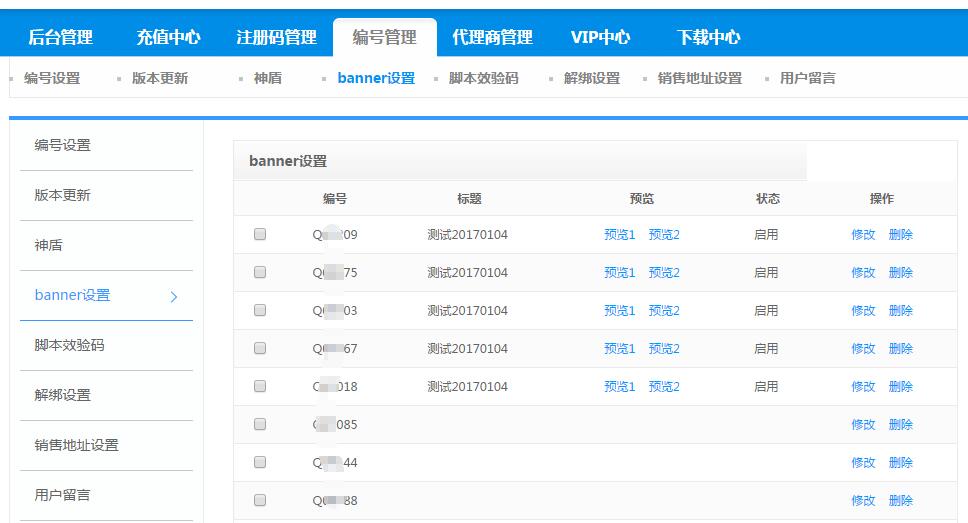
Task: Open the VIP中心 tab
Action: point(600,37)
